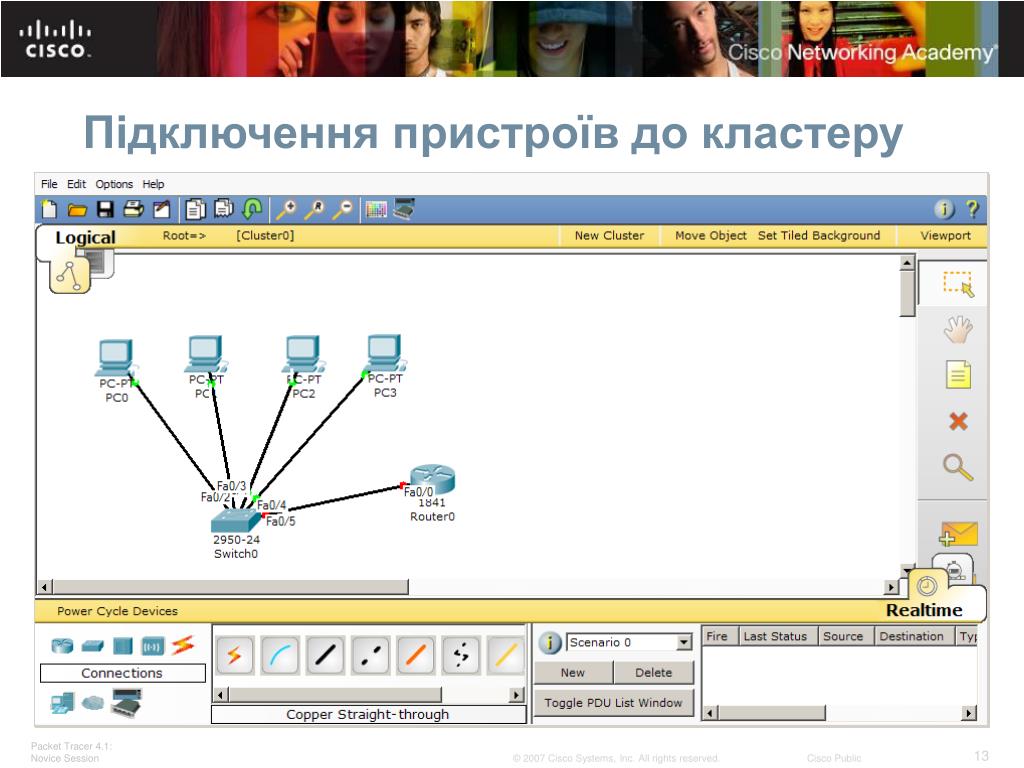Select the Wireless Devices category icon
The image size is (1024, 768).
click(x=153, y=646)
